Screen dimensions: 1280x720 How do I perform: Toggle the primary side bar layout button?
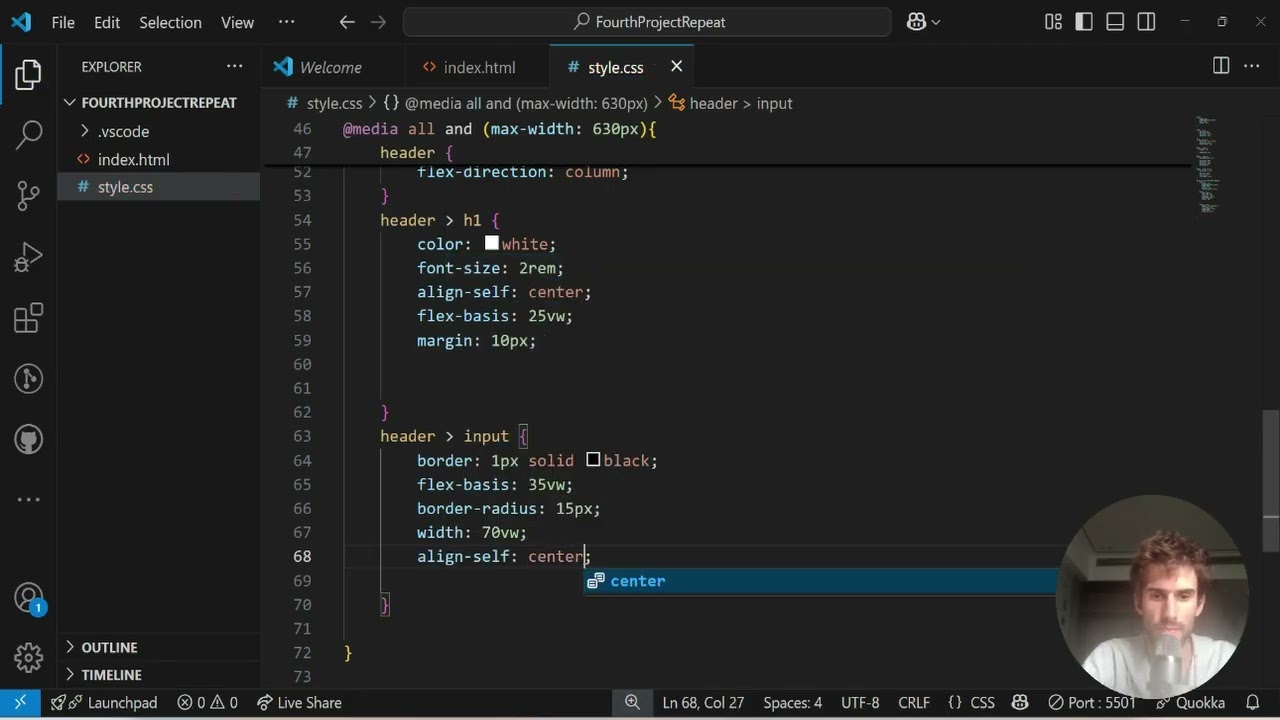pyautogui.click(x=1084, y=22)
